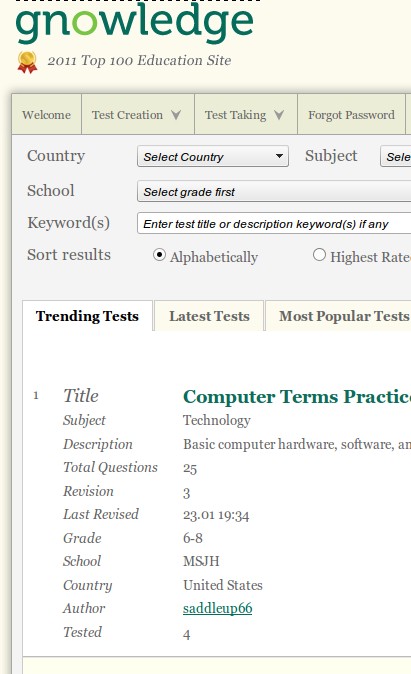
Task: Click the gnowledge logo
Action: click(135, 23)
